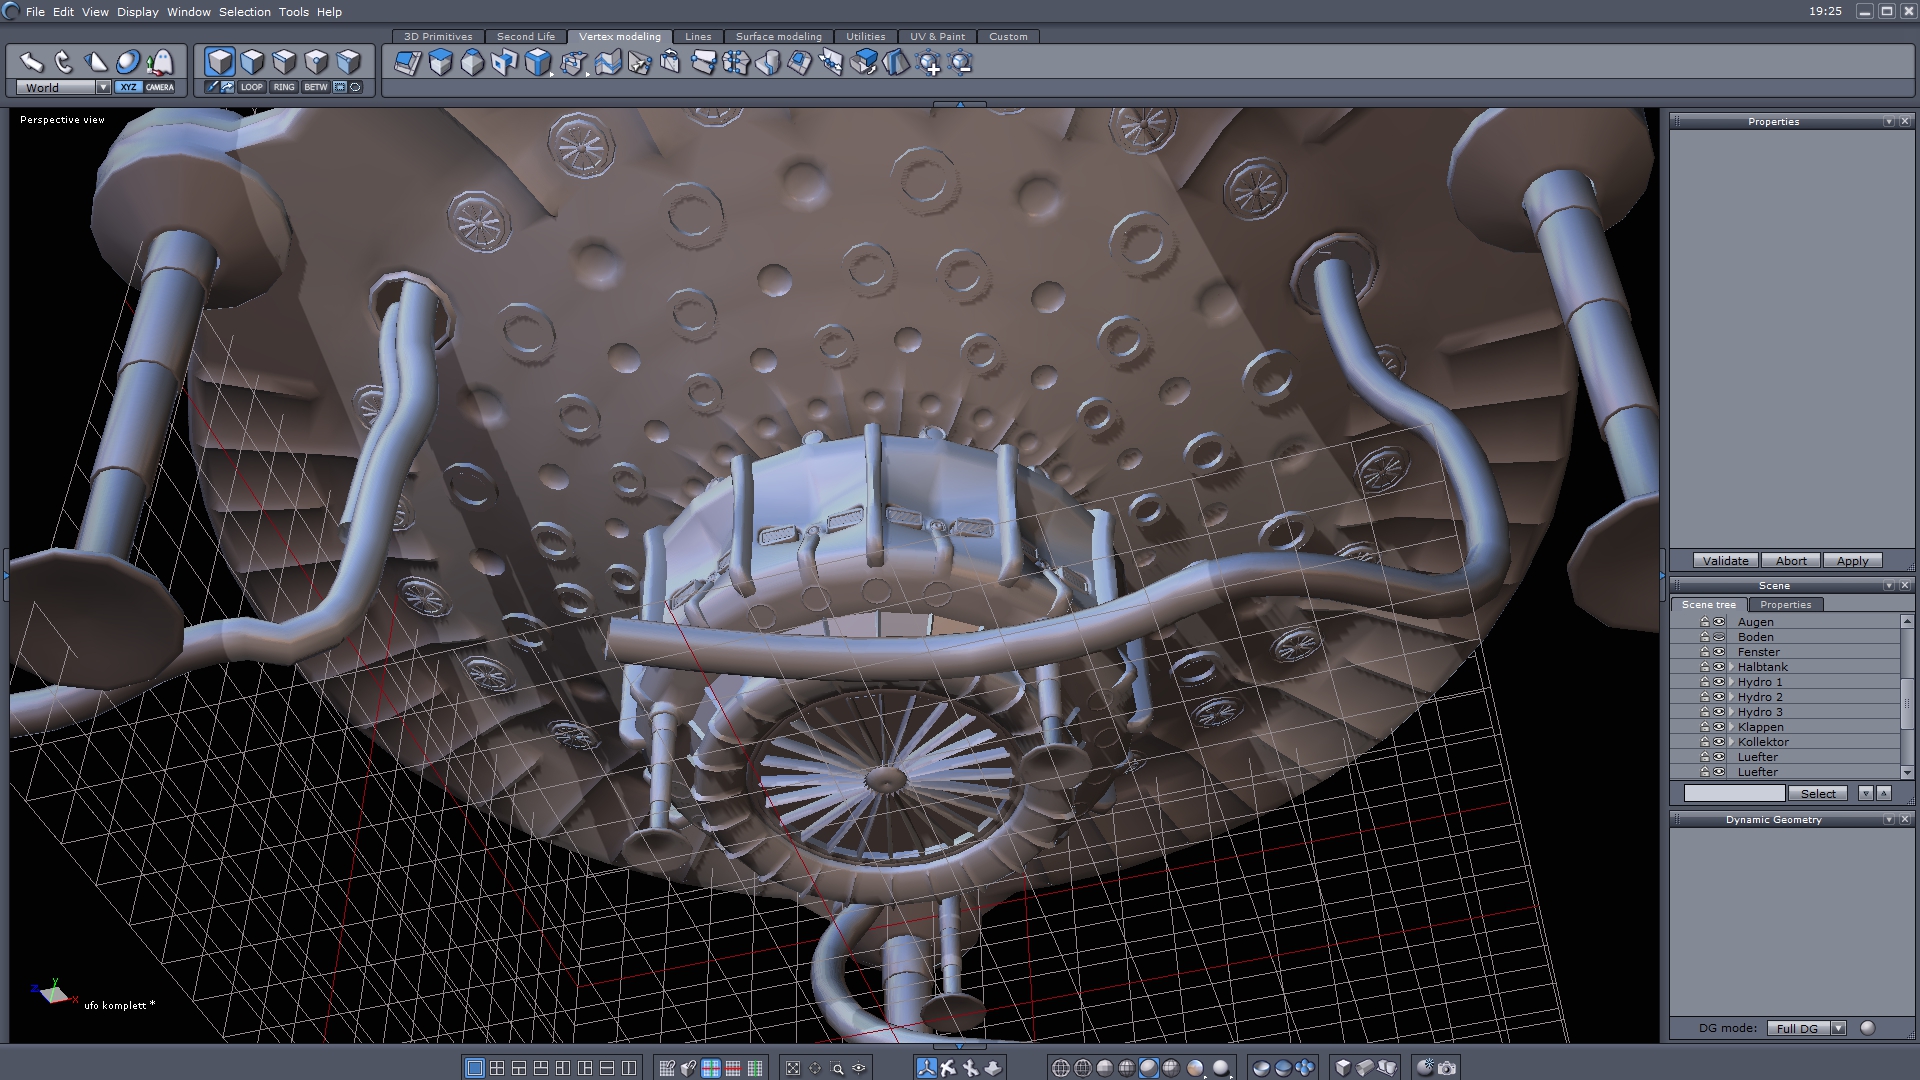Expand the Halbtank tree node
1920x1080 pixels.
[x=1731, y=667]
